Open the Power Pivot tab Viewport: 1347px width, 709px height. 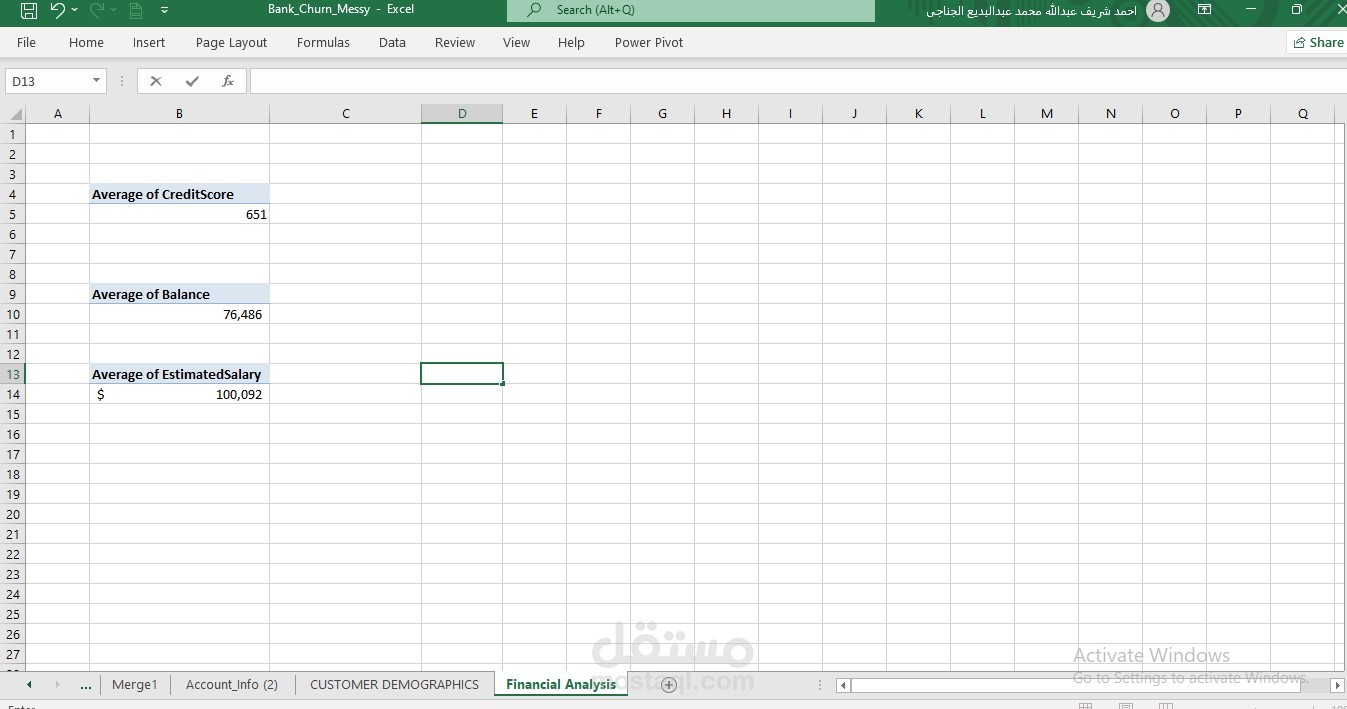(649, 42)
